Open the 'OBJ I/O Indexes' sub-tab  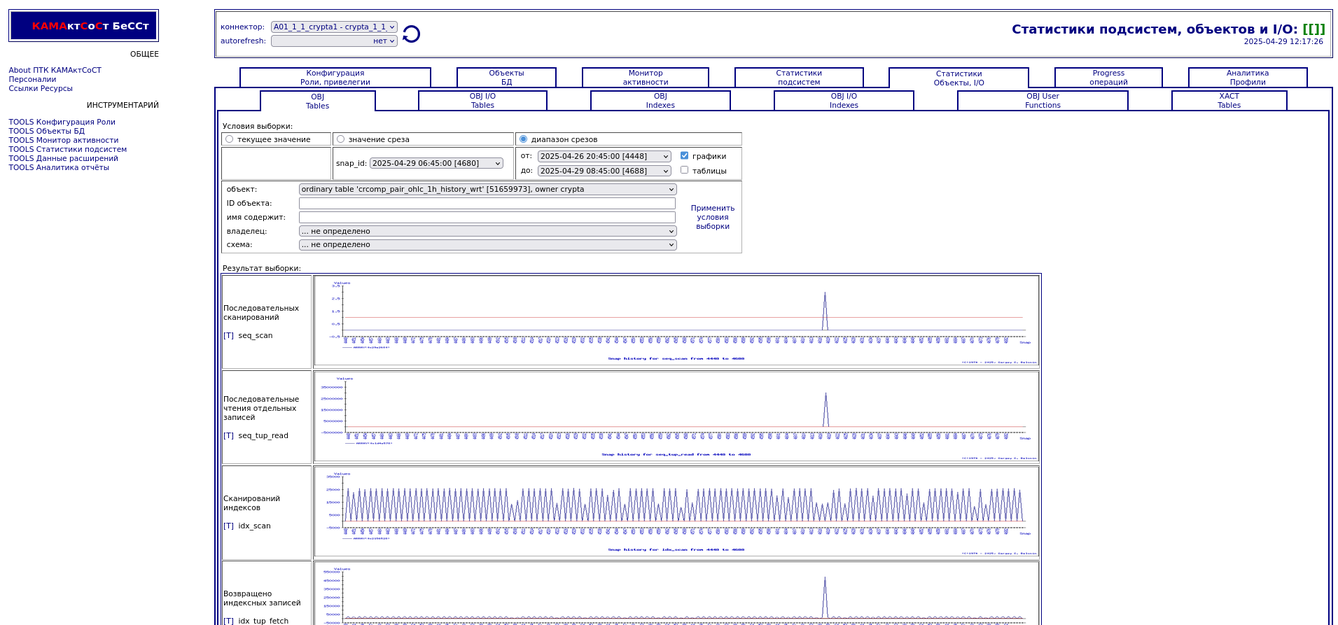point(843,101)
